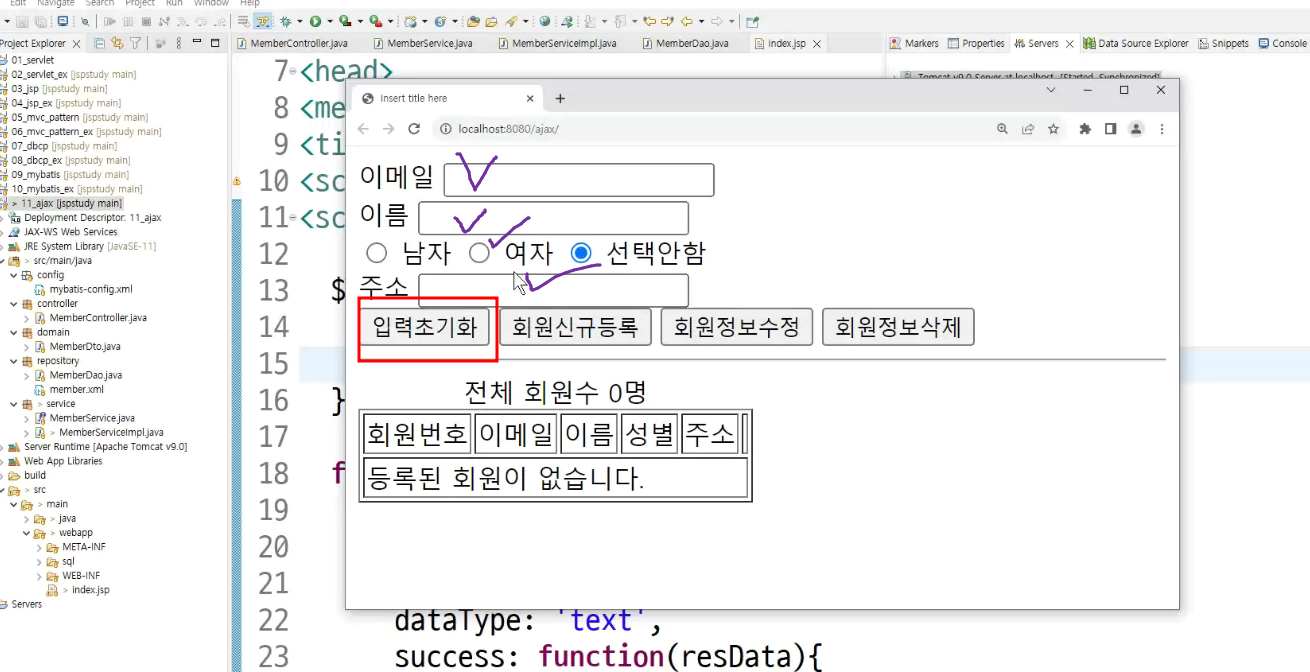Screen dimensions: 1310x672
Task: Select Server Runtime [Apache Tomcat v9.0] node
Action: tap(105, 447)
